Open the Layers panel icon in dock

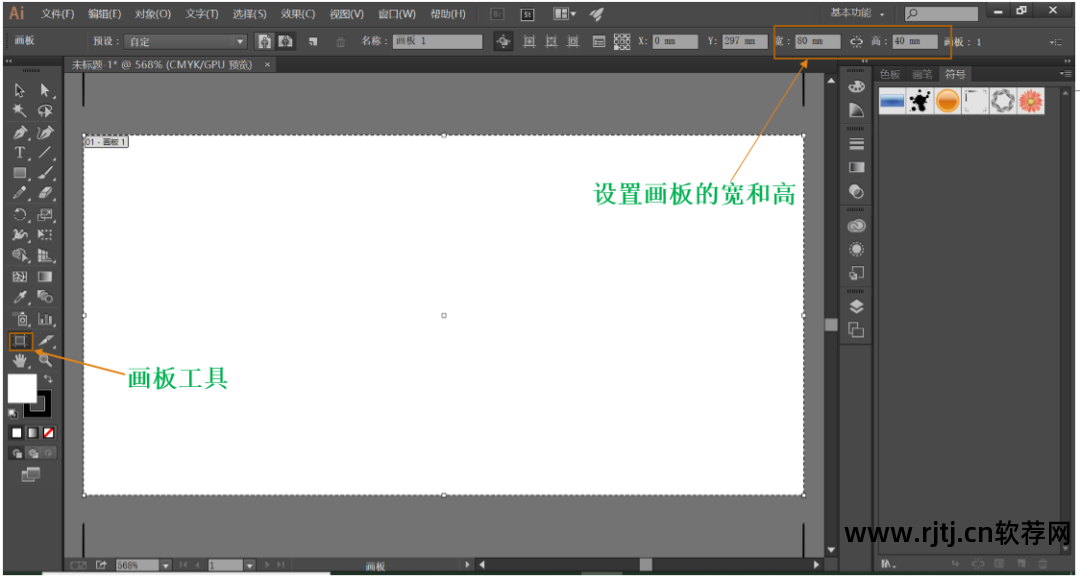856,307
